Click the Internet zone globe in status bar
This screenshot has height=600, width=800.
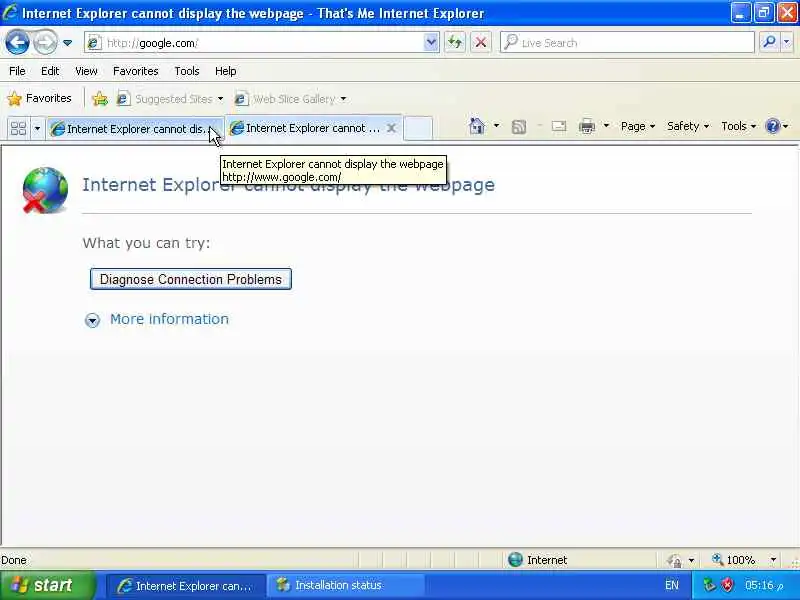pyautogui.click(x=515, y=560)
